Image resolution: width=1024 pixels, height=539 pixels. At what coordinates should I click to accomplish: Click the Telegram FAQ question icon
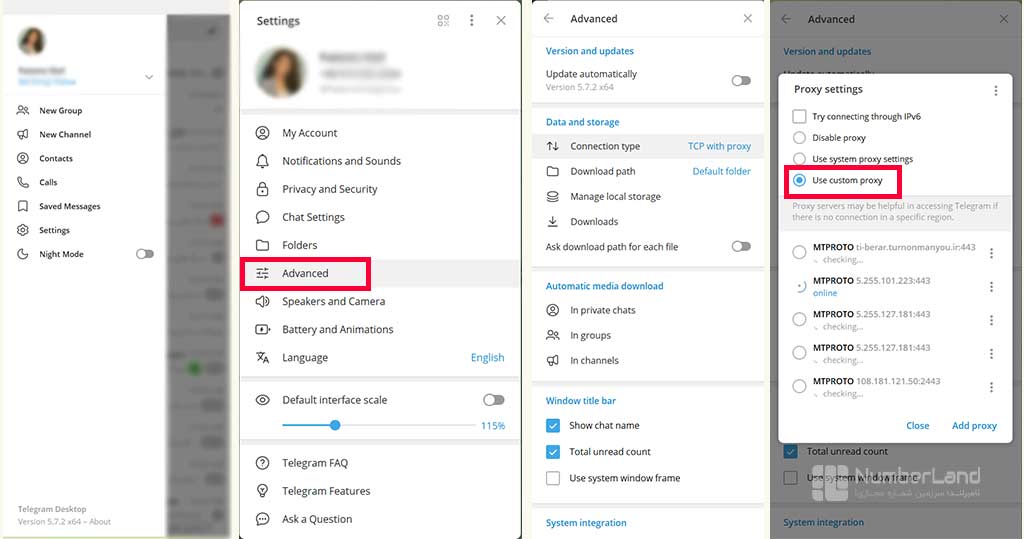pyautogui.click(x=263, y=463)
